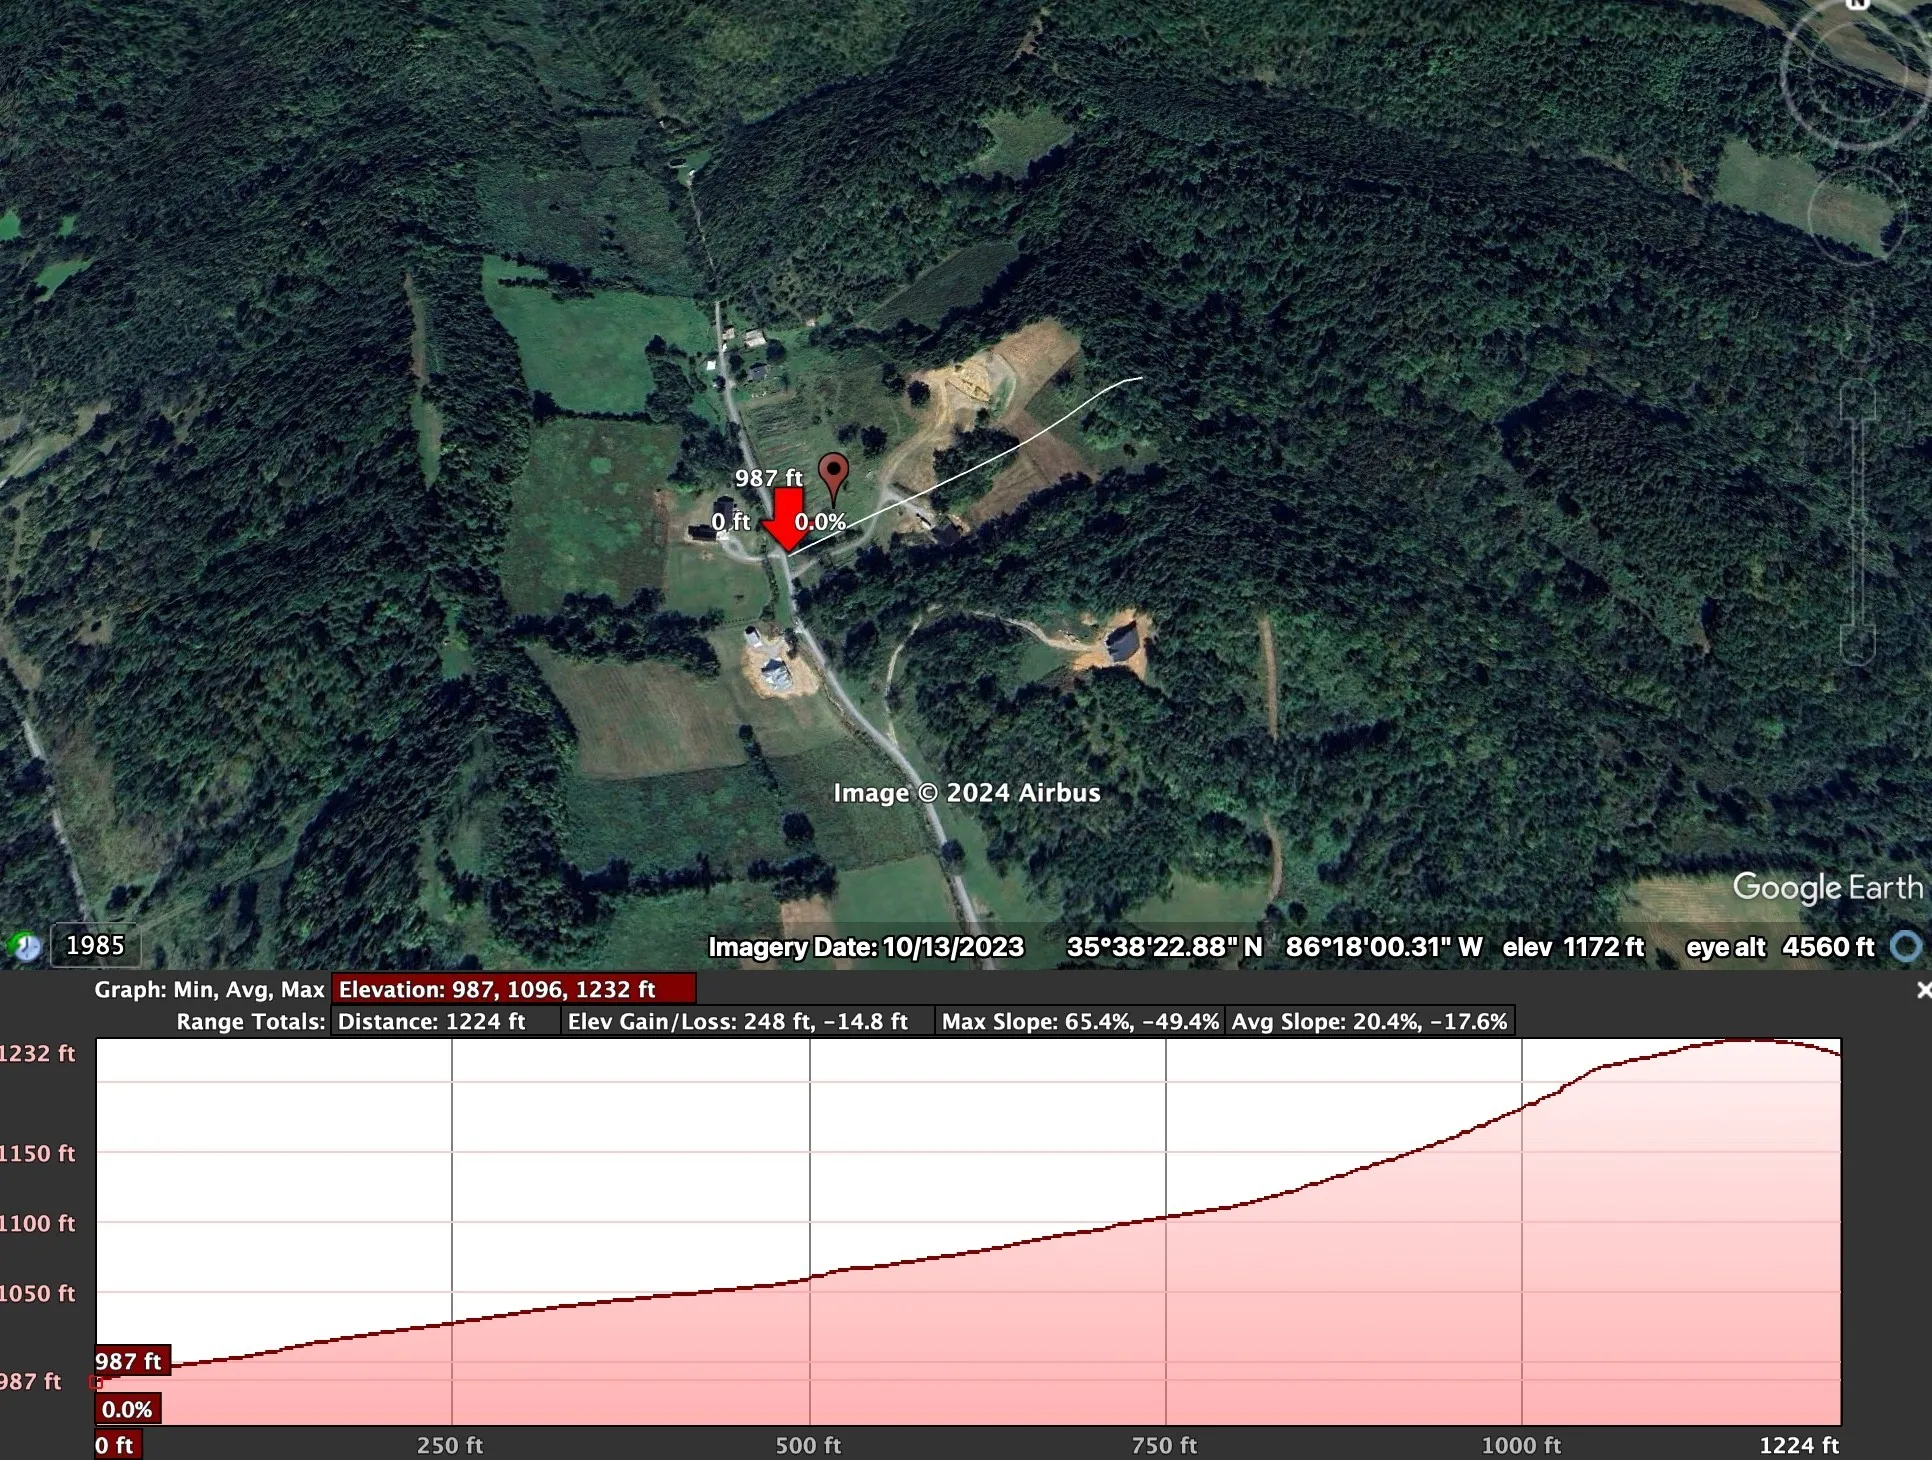The width and height of the screenshot is (1932, 1460).
Task: Click the 1150 ft y-axis label
Action: [x=37, y=1153]
